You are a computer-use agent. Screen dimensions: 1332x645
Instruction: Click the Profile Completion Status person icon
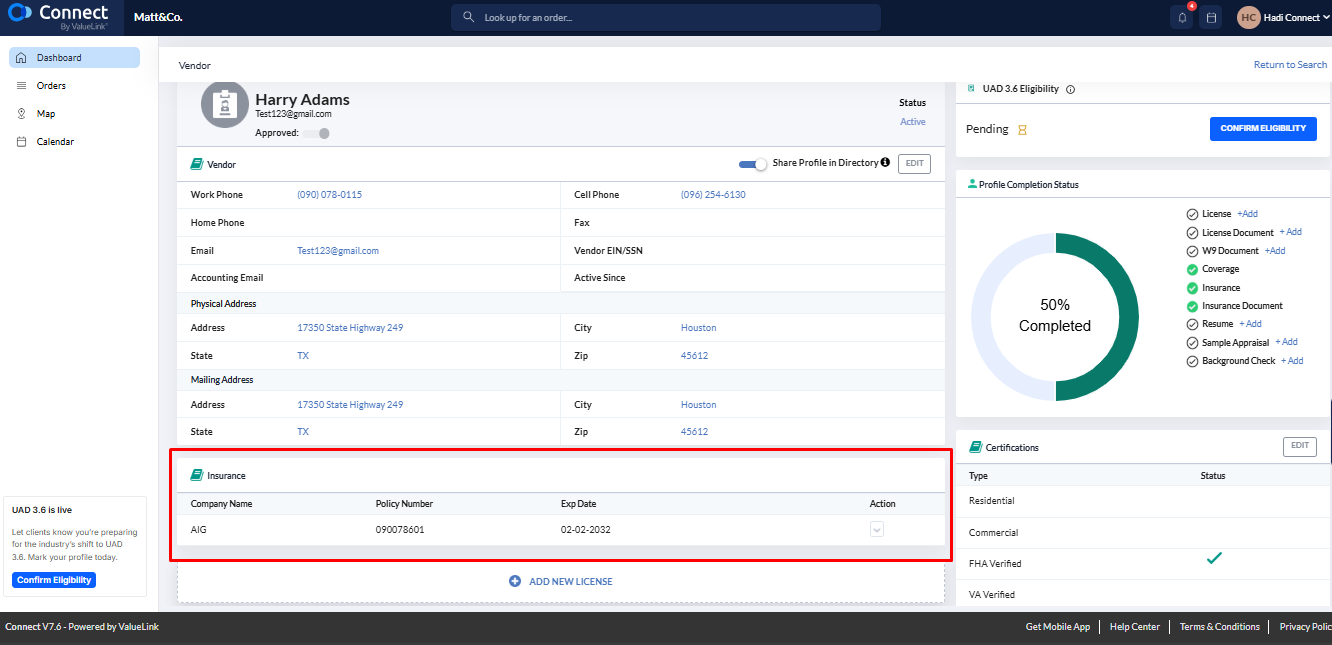click(x=971, y=184)
